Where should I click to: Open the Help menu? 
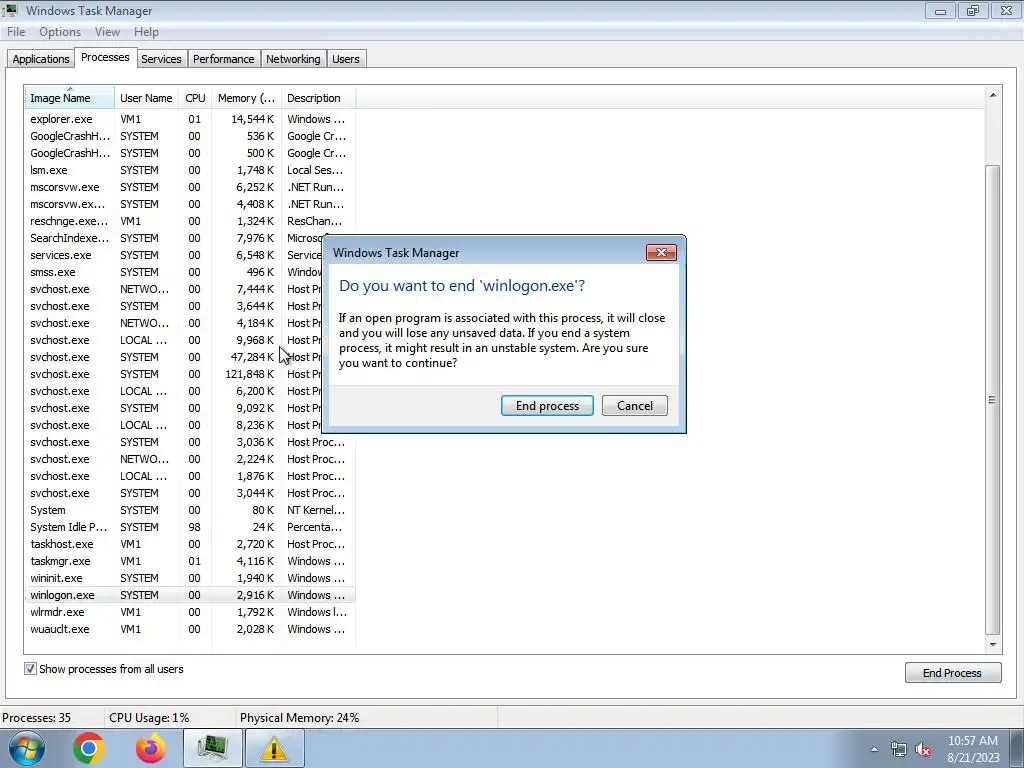tap(146, 32)
